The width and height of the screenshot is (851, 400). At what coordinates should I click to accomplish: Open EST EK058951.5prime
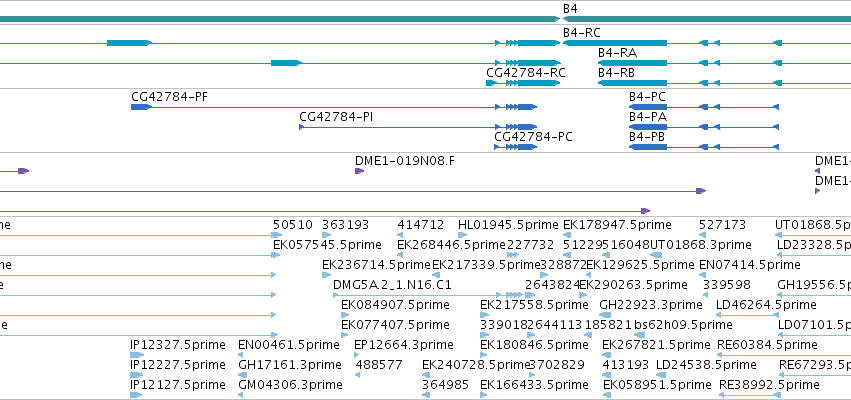(657, 385)
